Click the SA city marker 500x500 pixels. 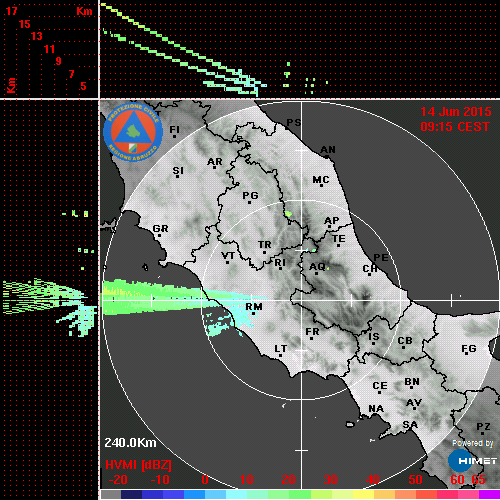point(410,425)
